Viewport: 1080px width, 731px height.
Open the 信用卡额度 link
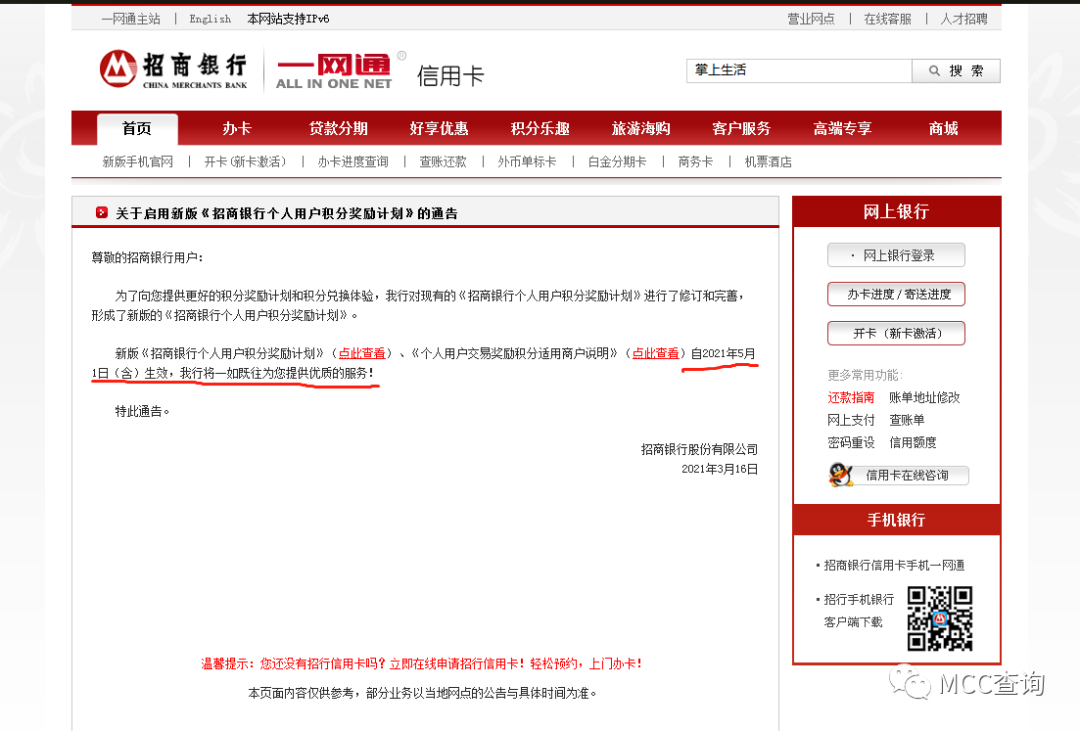point(913,442)
